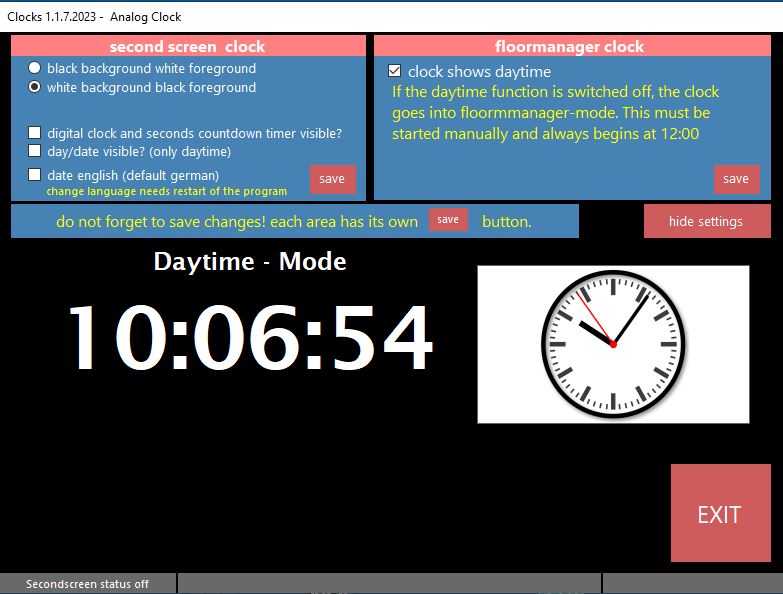
Task: Select black background white foreground option
Action: click(x=35, y=68)
